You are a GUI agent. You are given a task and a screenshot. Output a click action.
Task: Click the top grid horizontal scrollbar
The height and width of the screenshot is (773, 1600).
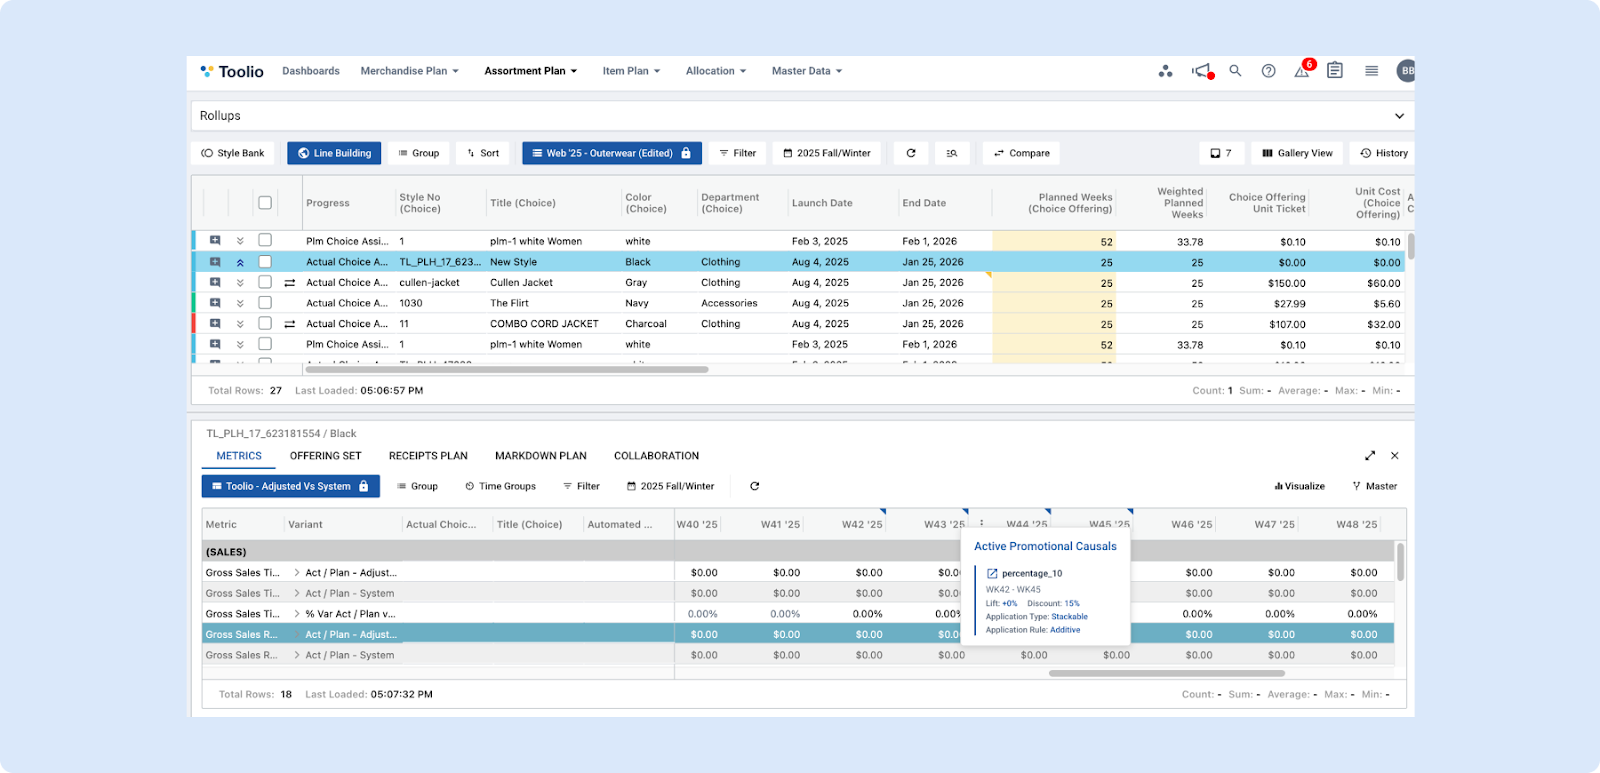tap(507, 370)
